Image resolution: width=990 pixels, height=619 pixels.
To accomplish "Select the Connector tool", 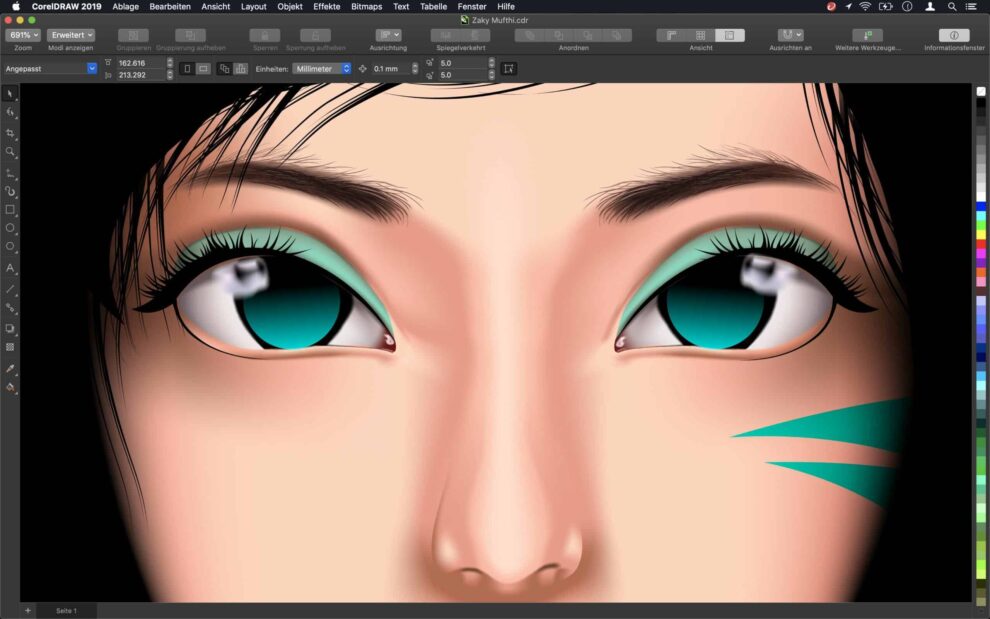I will (9, 308).
